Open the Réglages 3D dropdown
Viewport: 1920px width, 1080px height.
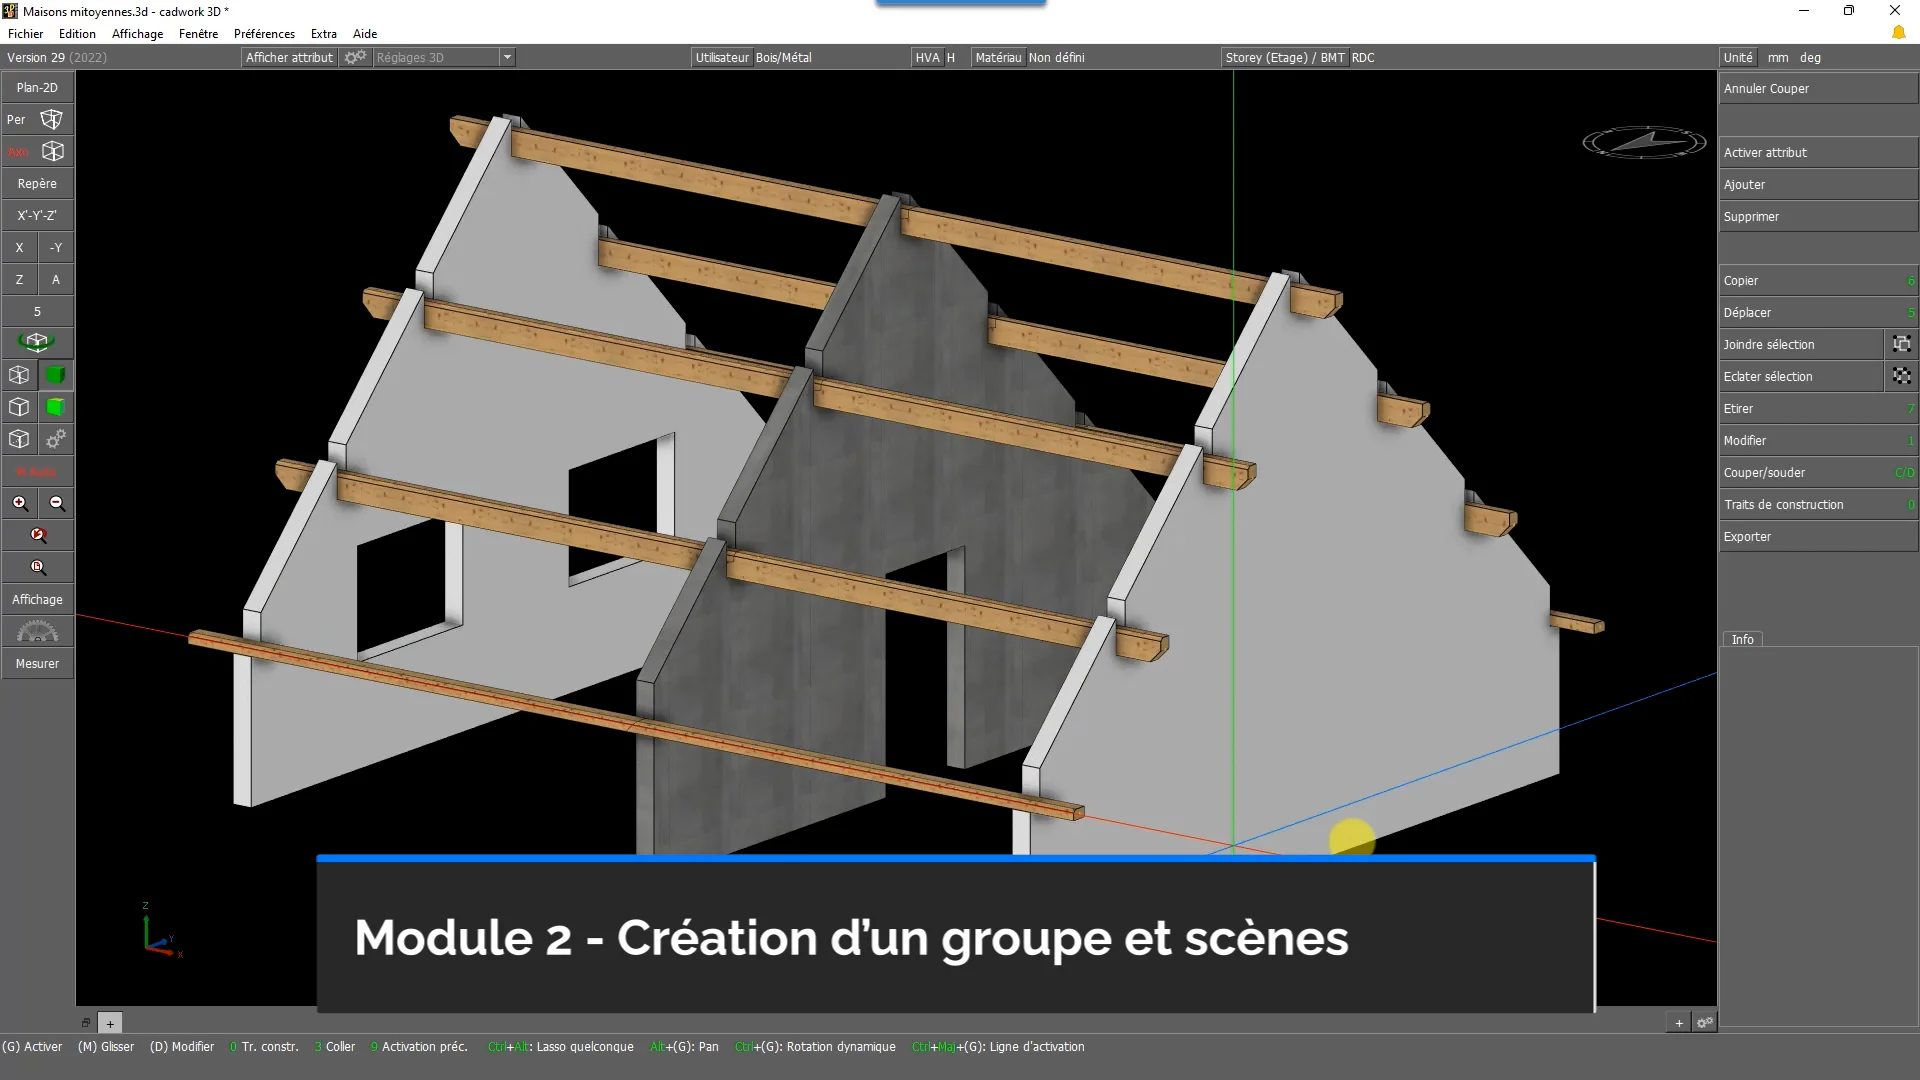coord(509,57)
